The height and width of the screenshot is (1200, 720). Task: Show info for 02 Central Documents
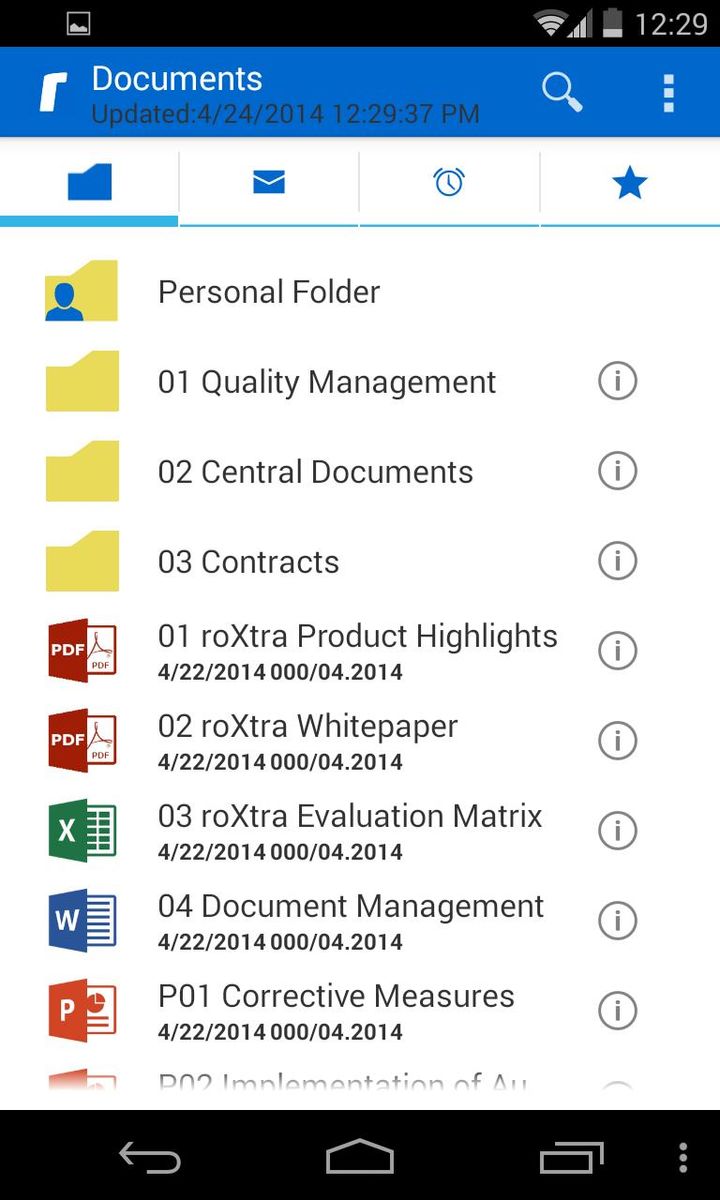(617, 471)
